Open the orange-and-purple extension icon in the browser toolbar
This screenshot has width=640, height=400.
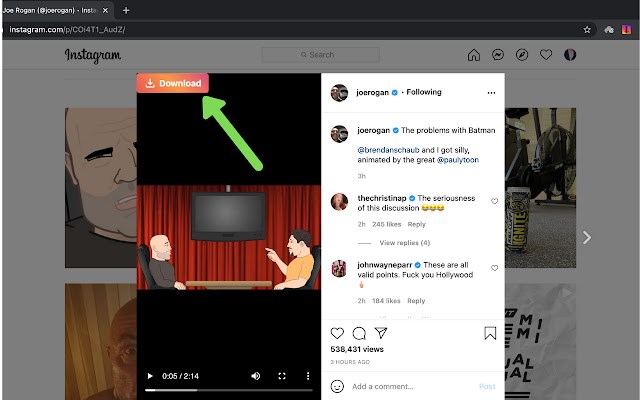click(x=626, y=29)
